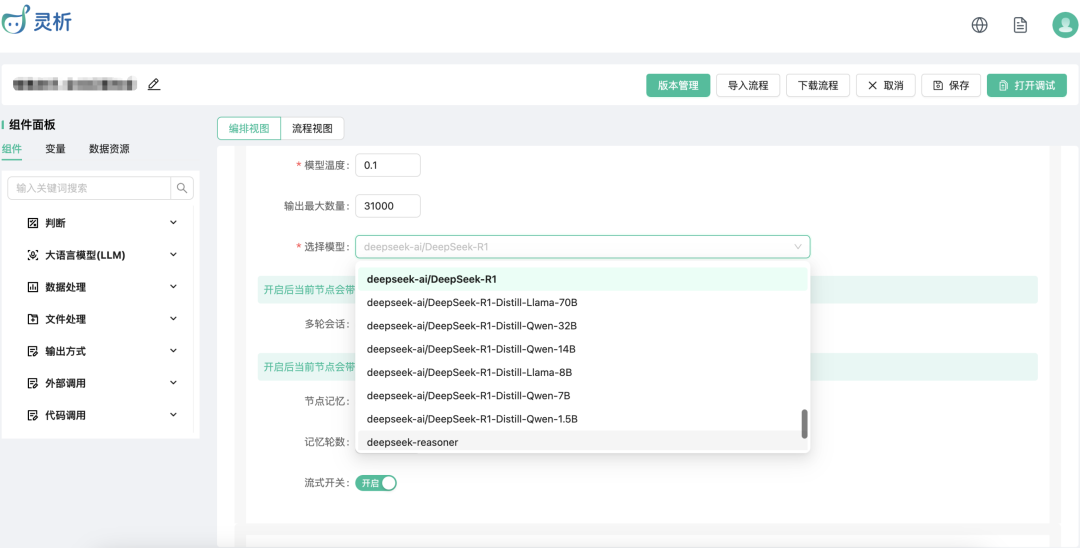The width and height of the screenshot is (1080, 548).
Task: Select DeepSeek-R1-Distill-Llama-8B option
Action: 583,372
